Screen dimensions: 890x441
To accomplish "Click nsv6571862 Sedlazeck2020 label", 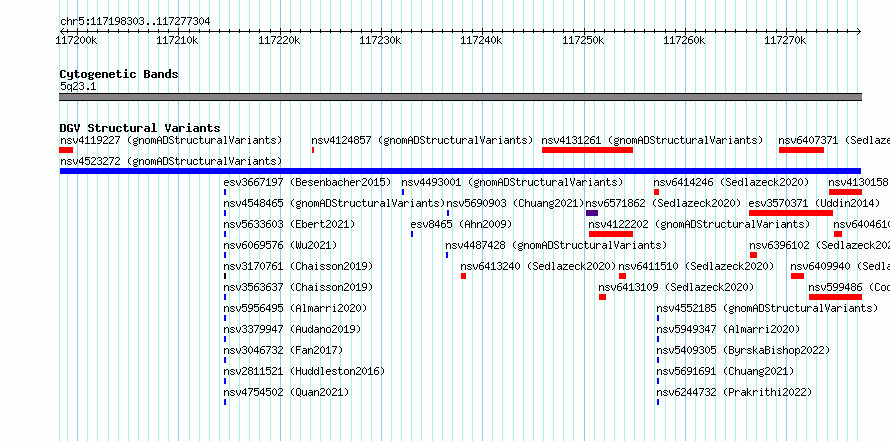I will 664,203.
